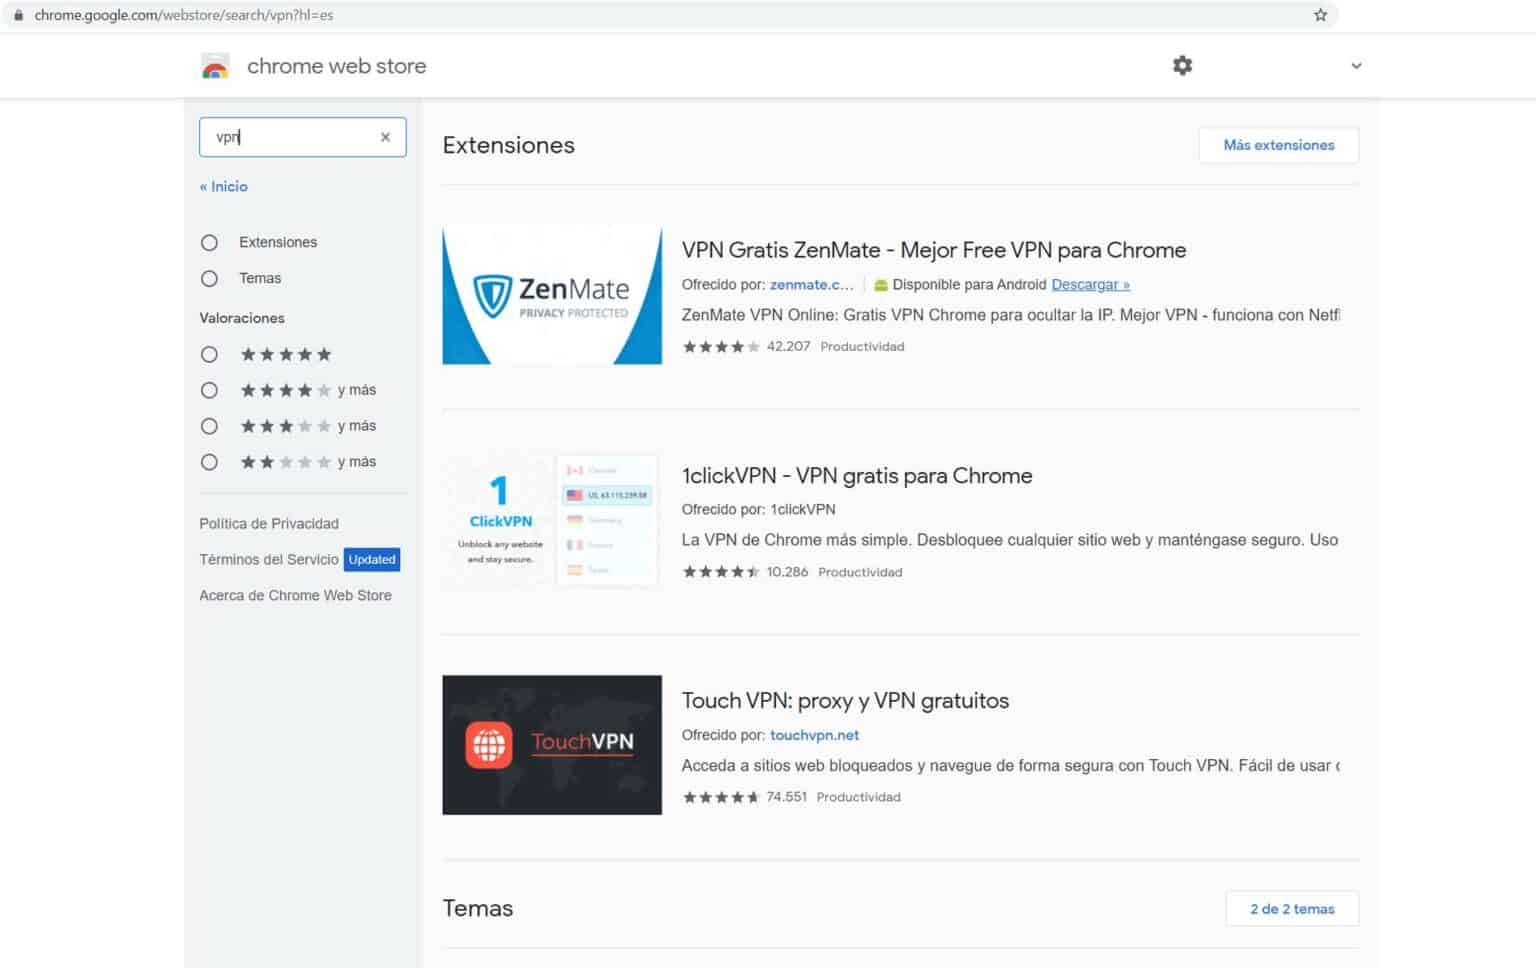Screen dimensions: 1536x968
Task: Expand the account dropdown chevron at top right
Action: (1356, 66)
